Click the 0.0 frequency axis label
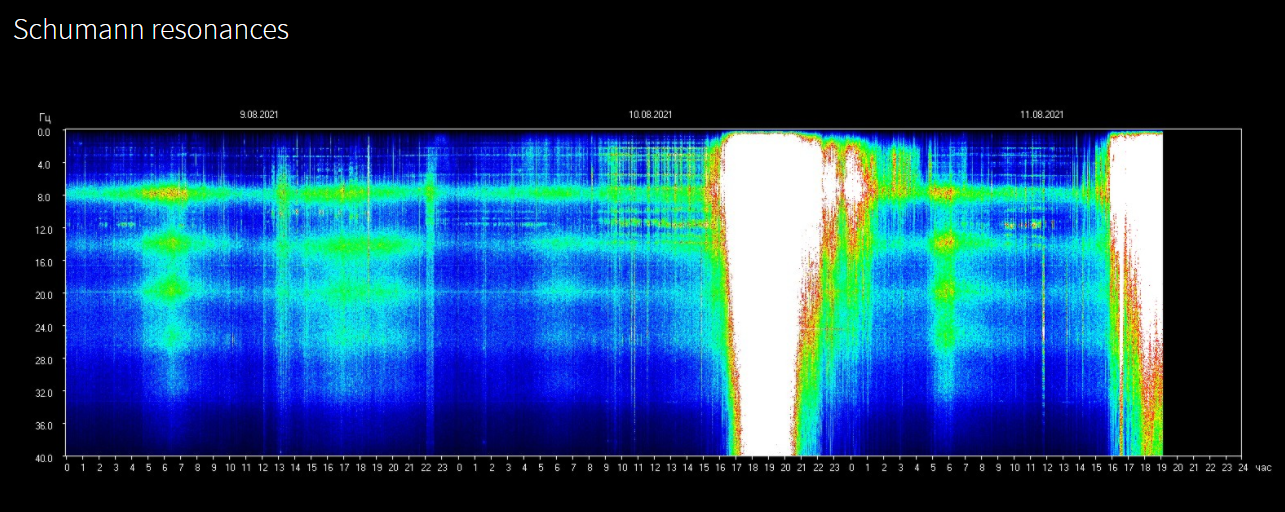Viewport: 1285px width, 512px height. pos(44,132)
